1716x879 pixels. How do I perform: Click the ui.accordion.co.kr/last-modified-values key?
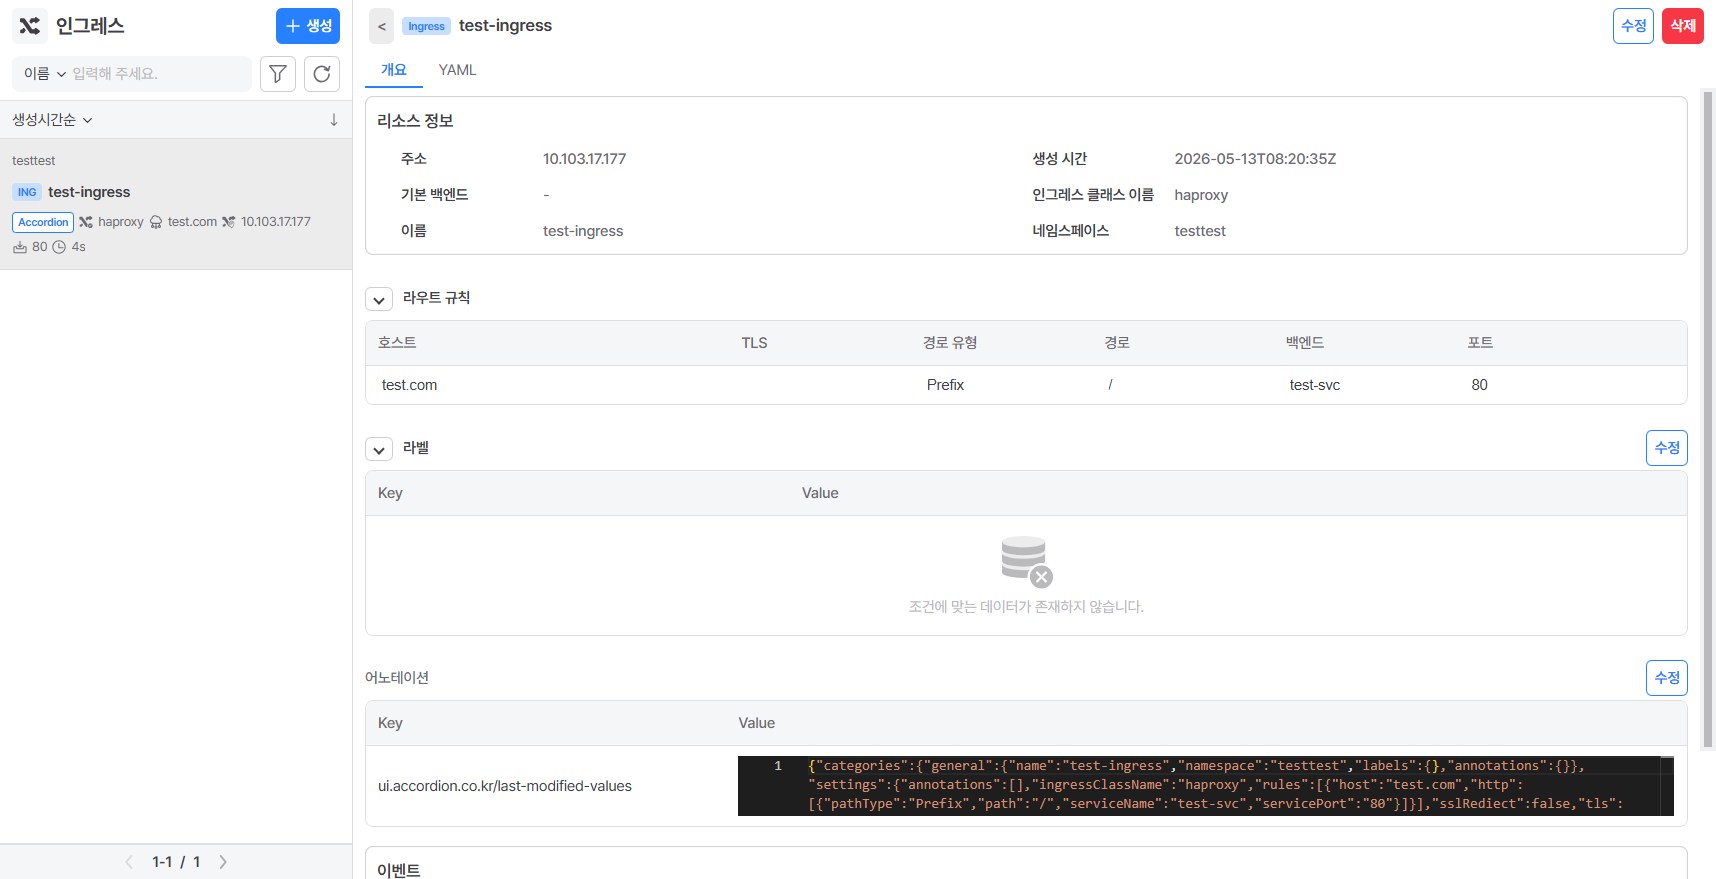pyautogui.click(x=505, y=786)
